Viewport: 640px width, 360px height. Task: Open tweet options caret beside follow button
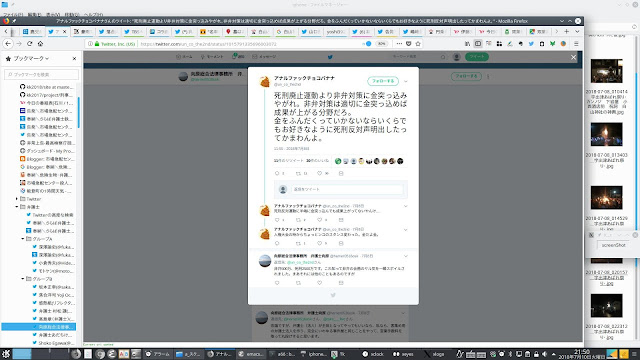pyautogui.click(x=406, y=81)
